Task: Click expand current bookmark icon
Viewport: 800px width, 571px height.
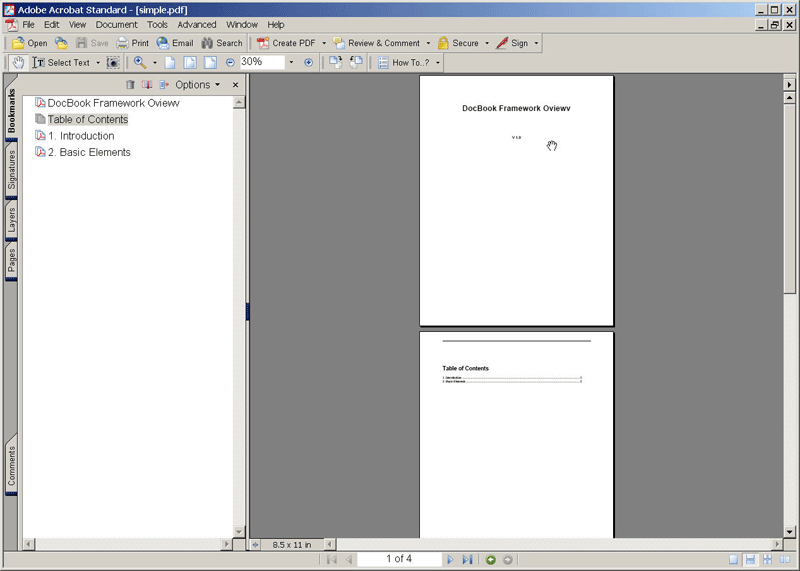Action: click(x=164, y=85)
